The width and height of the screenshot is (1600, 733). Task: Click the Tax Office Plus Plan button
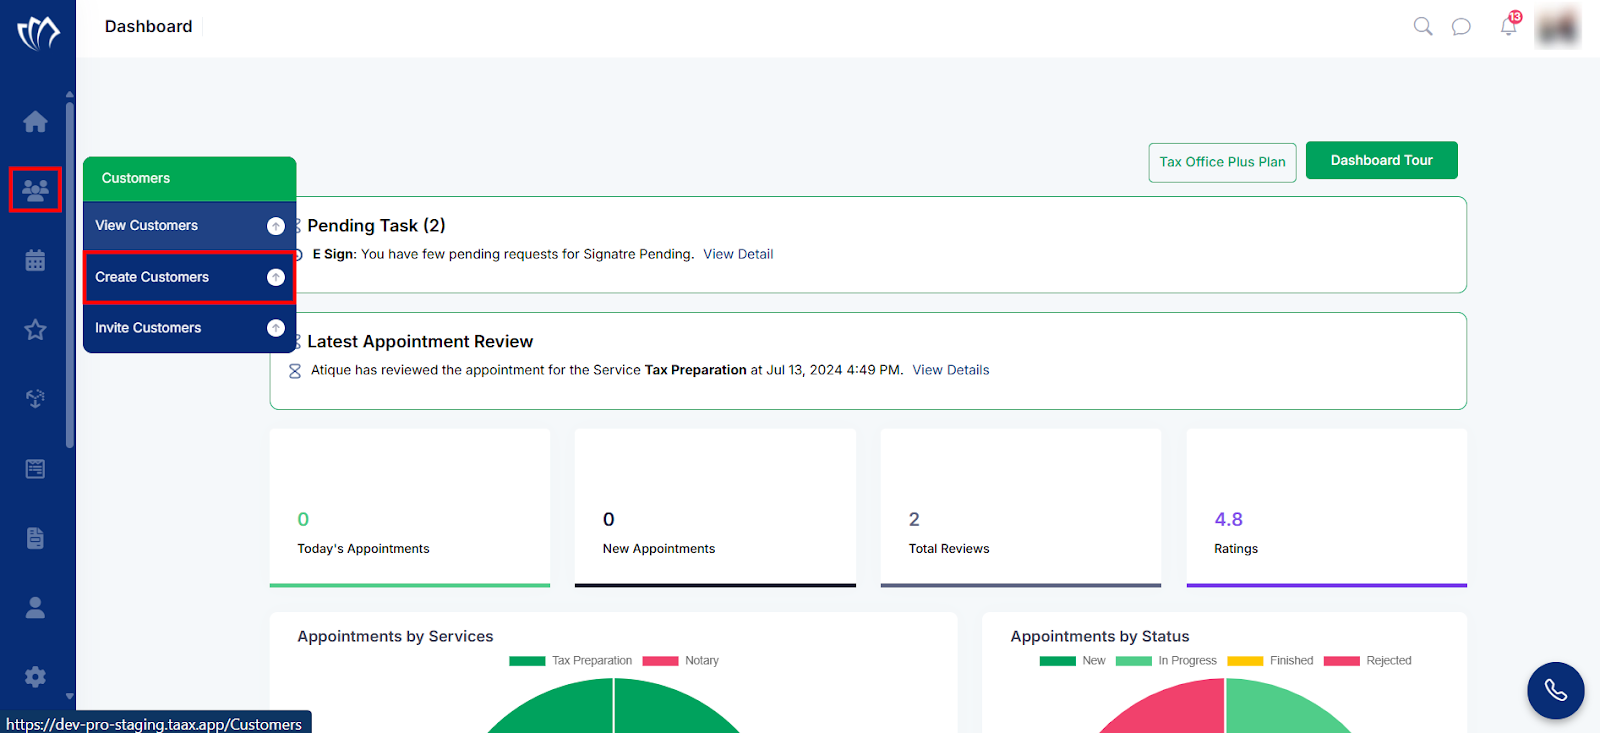(1222, 162)
